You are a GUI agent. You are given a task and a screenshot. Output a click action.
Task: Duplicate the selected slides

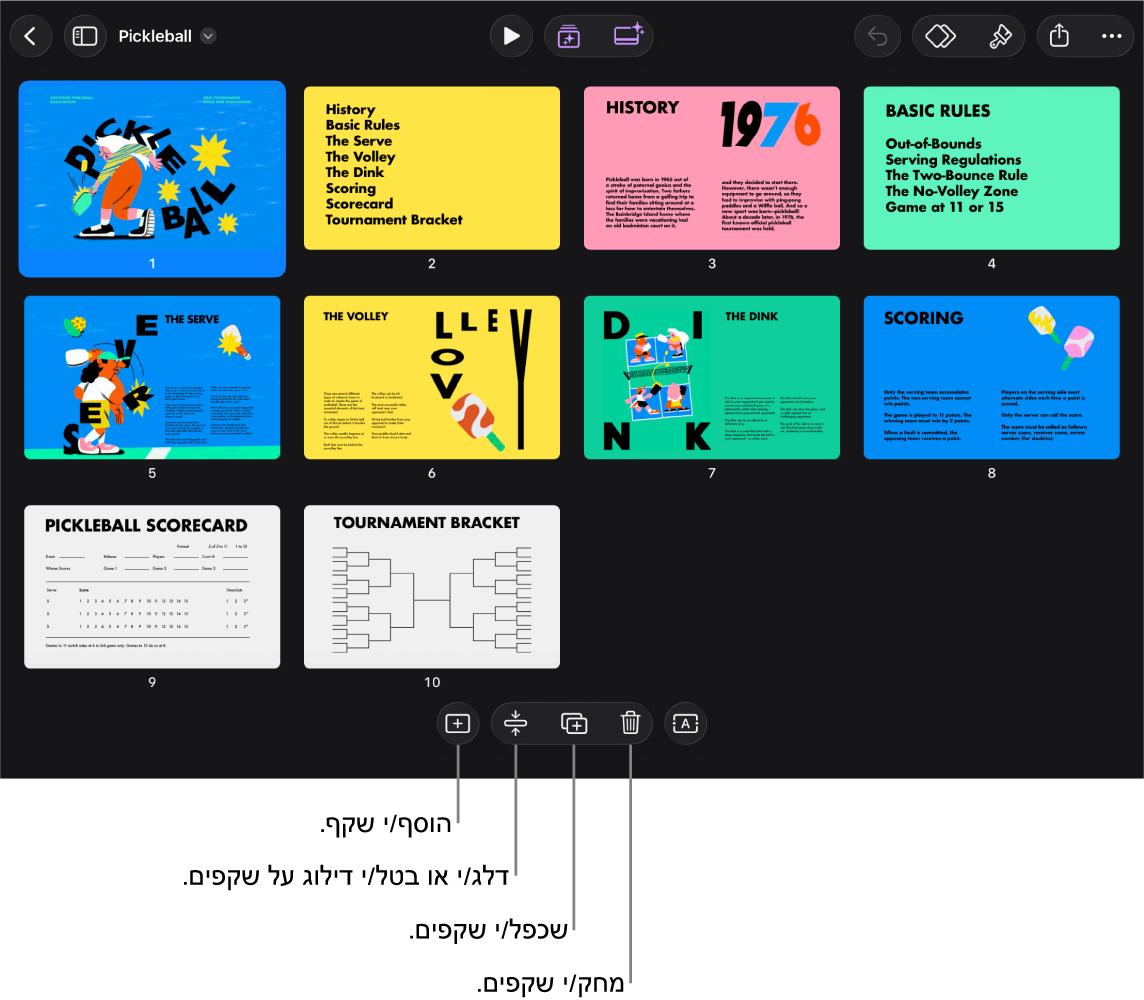(x=573, y=724)
